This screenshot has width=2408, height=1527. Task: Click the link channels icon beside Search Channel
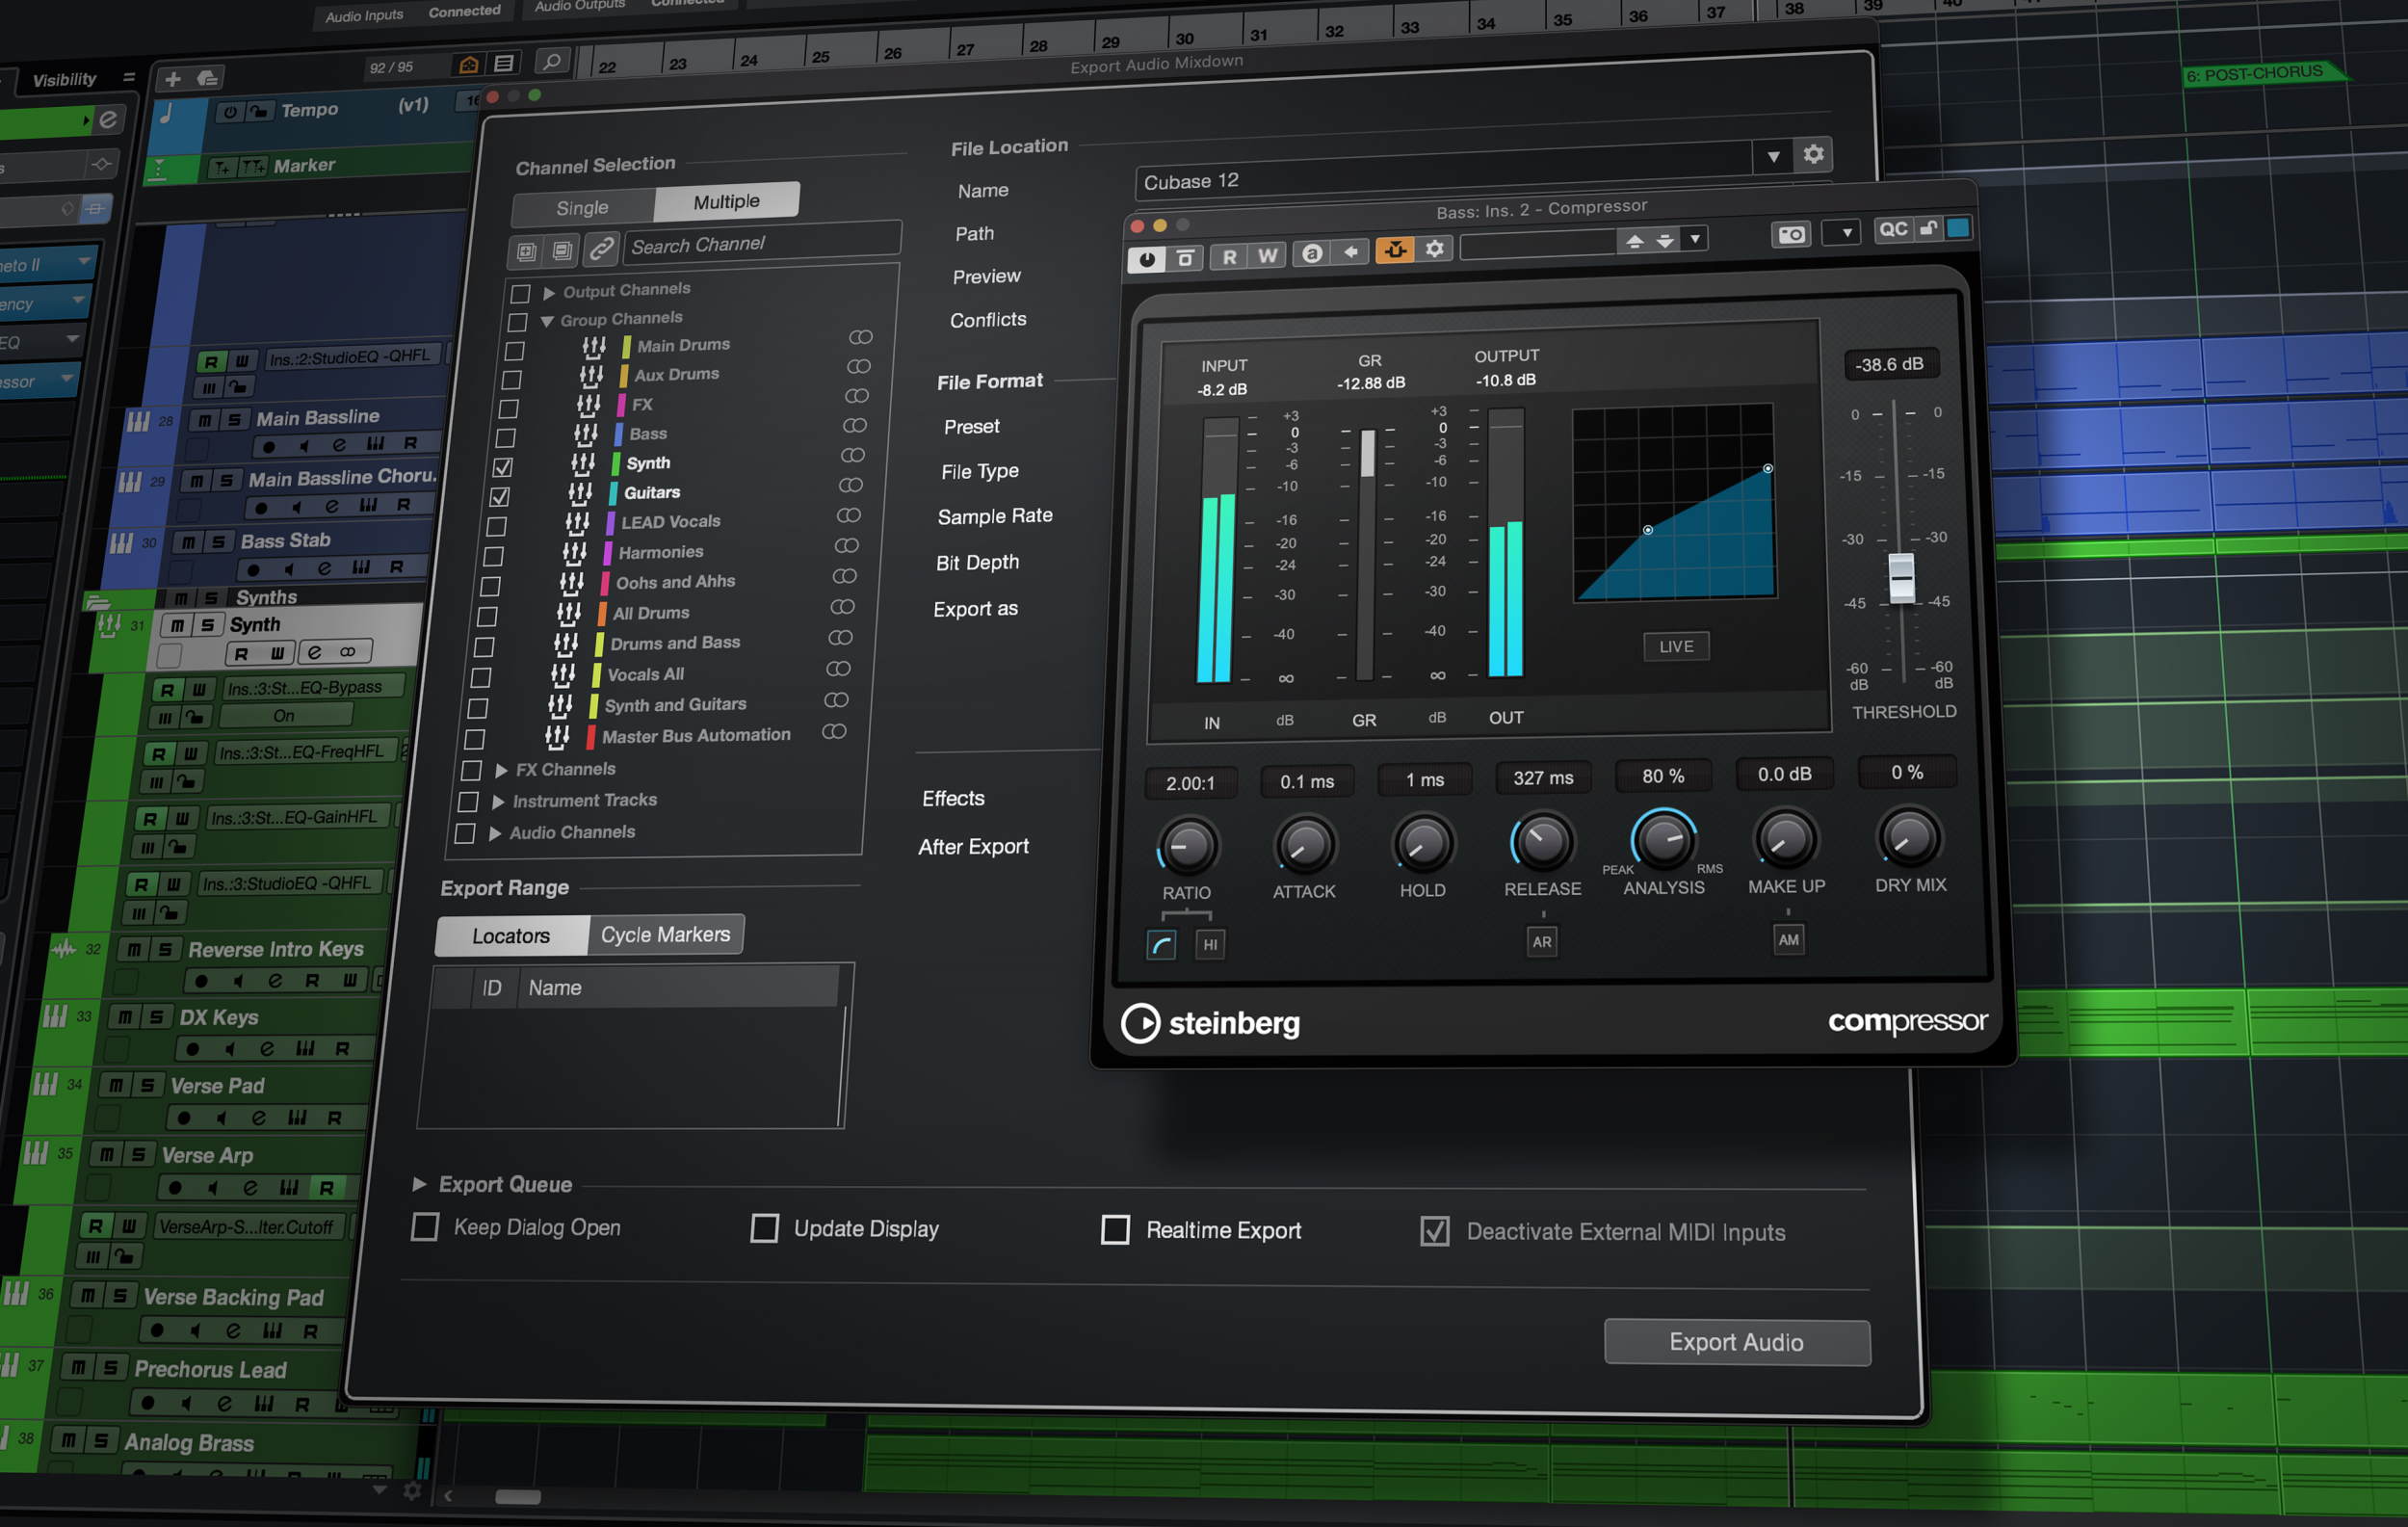coord(601,250)
